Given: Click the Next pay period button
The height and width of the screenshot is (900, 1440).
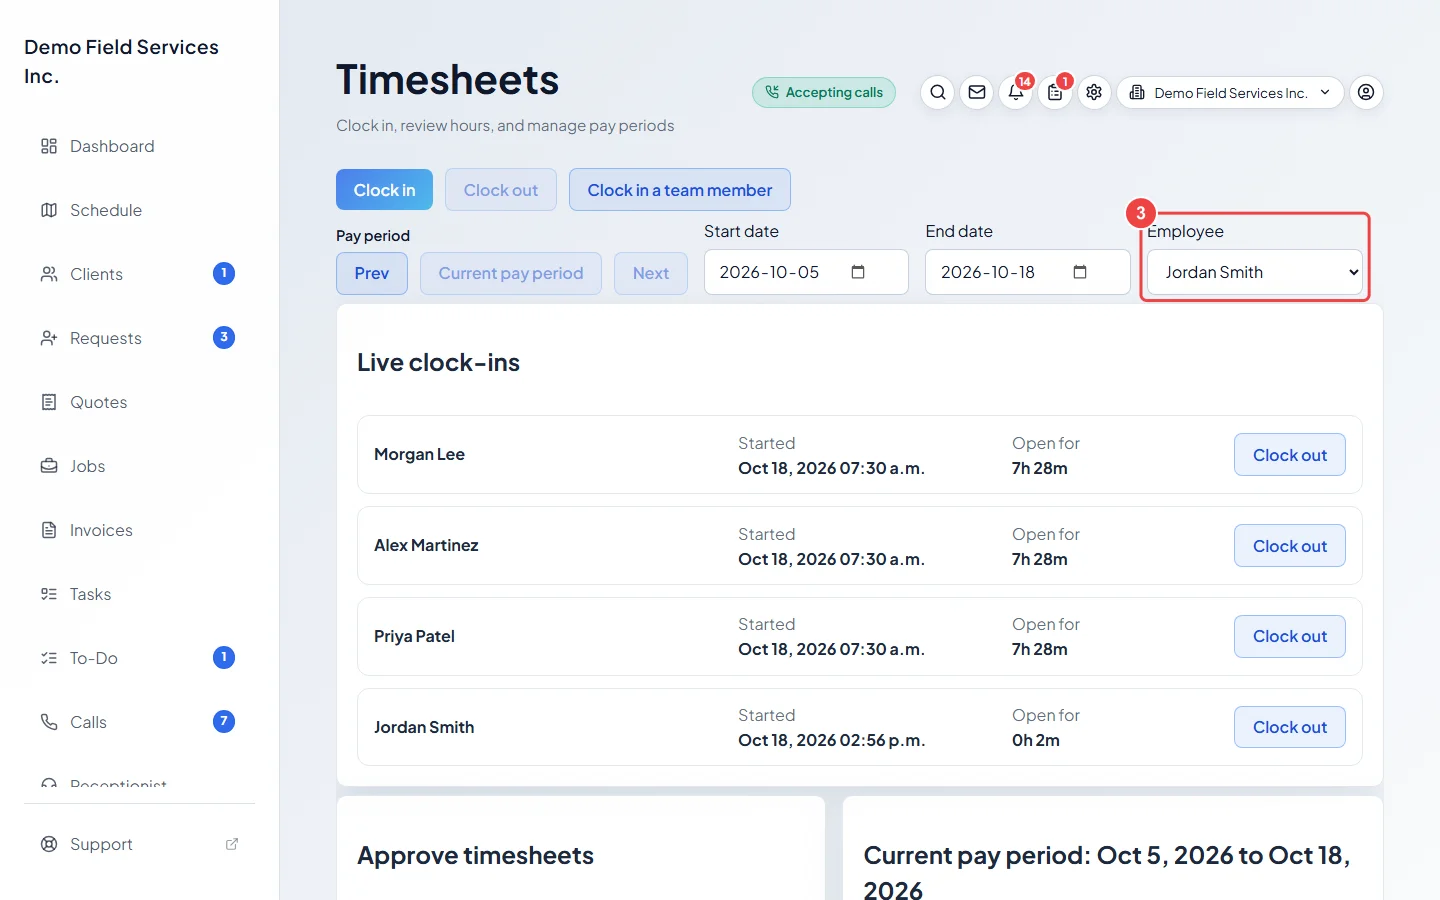Looking at the screenshot, I should tap(651, 273).
